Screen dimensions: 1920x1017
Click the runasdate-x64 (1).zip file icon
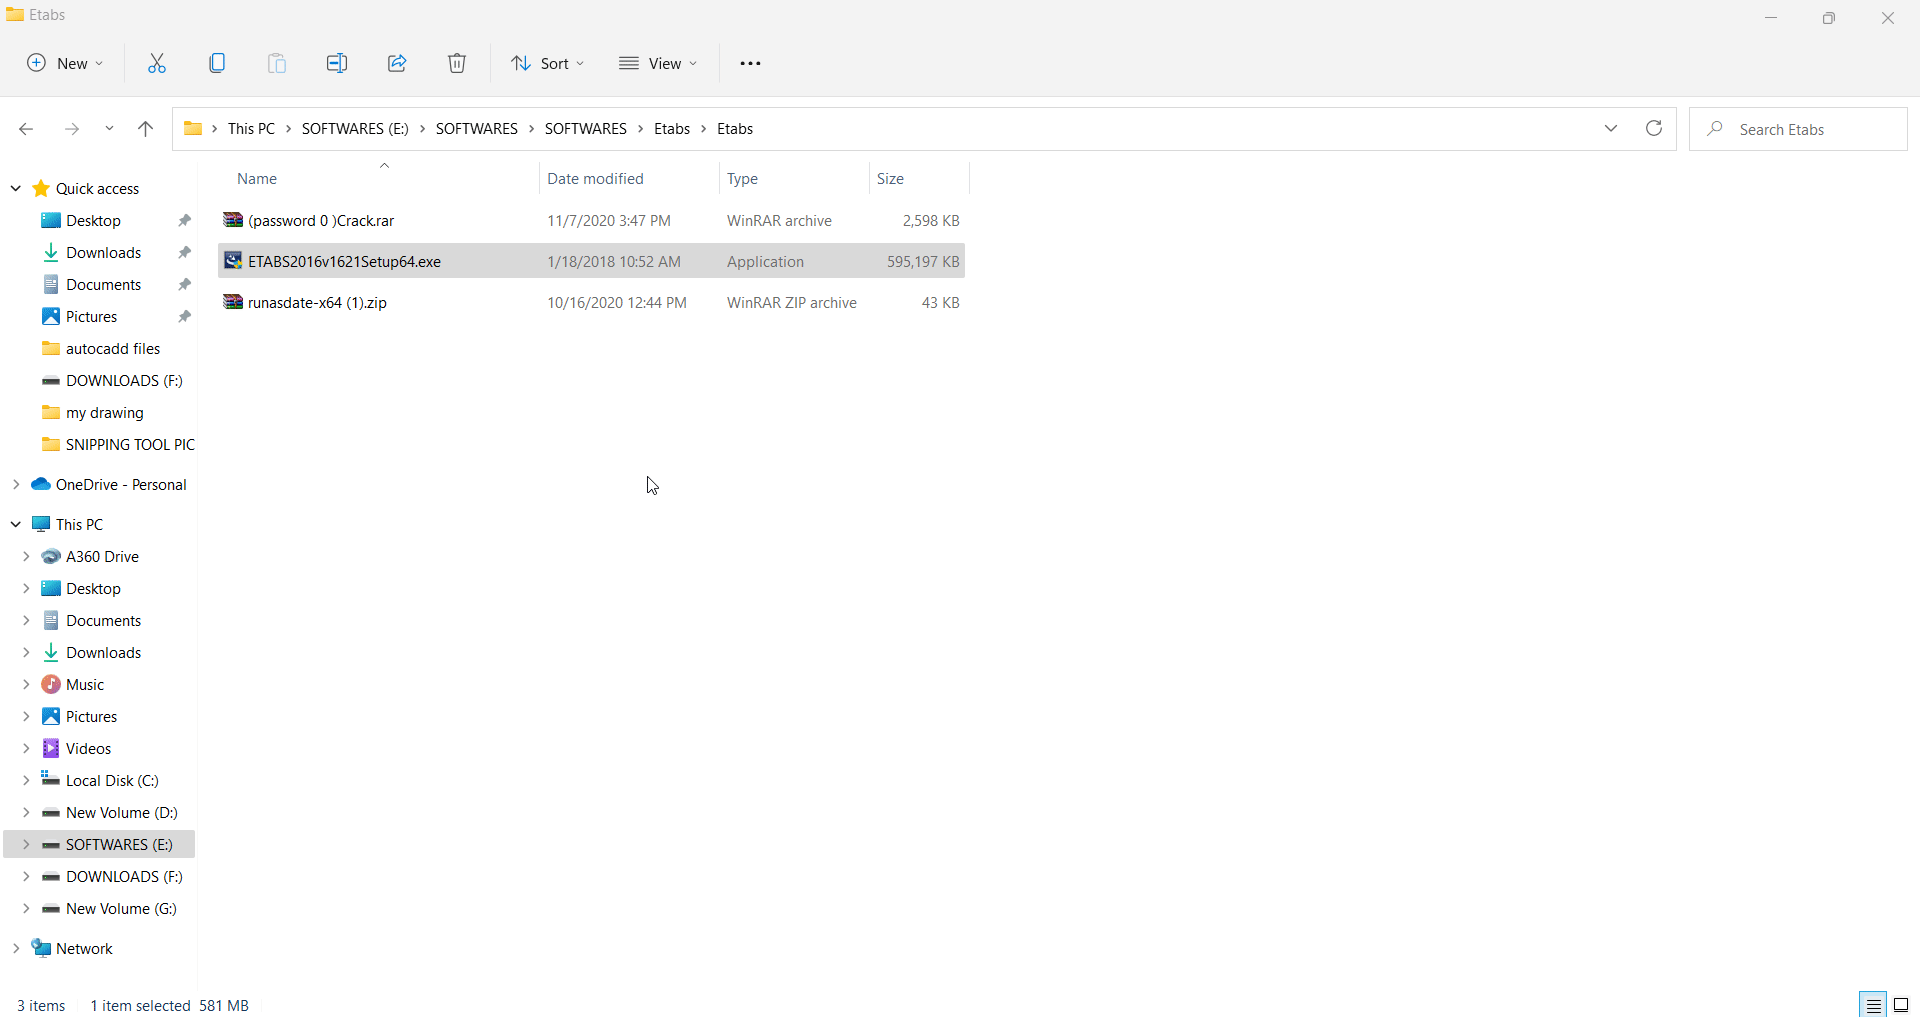point(233,302)
